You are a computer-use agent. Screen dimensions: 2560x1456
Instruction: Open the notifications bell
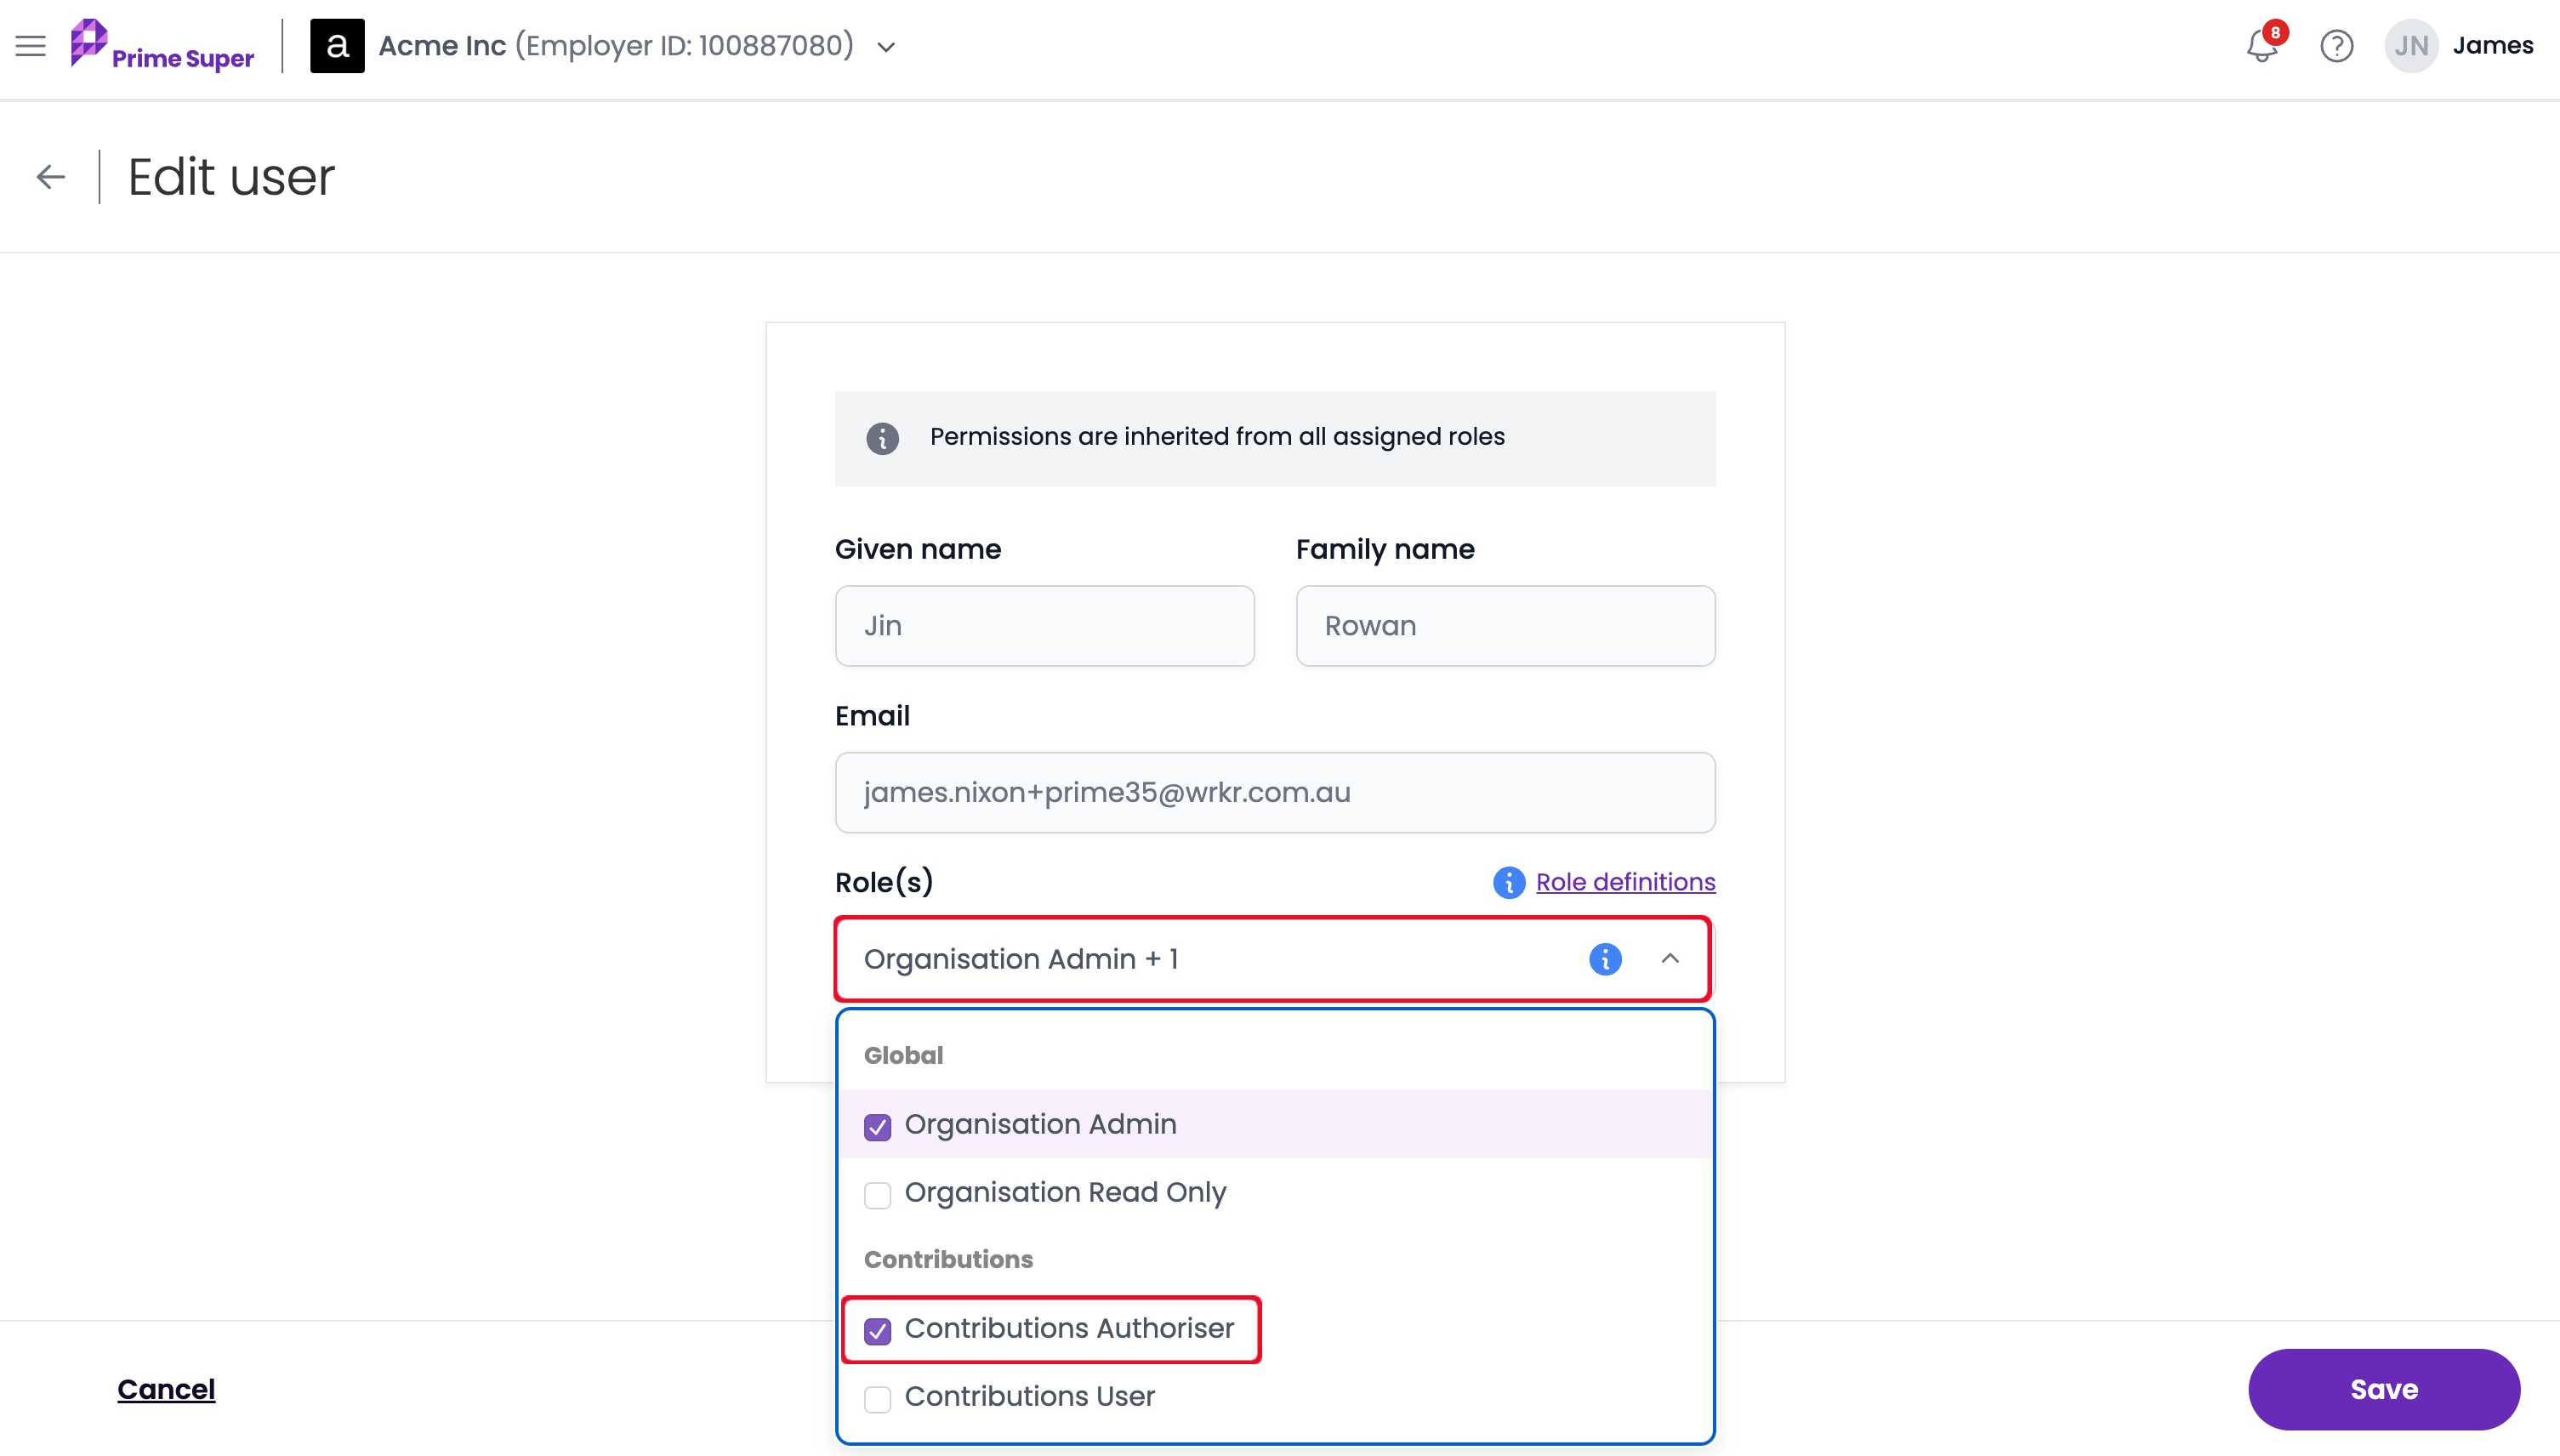pyautogui.click(x=2262, y=46)
